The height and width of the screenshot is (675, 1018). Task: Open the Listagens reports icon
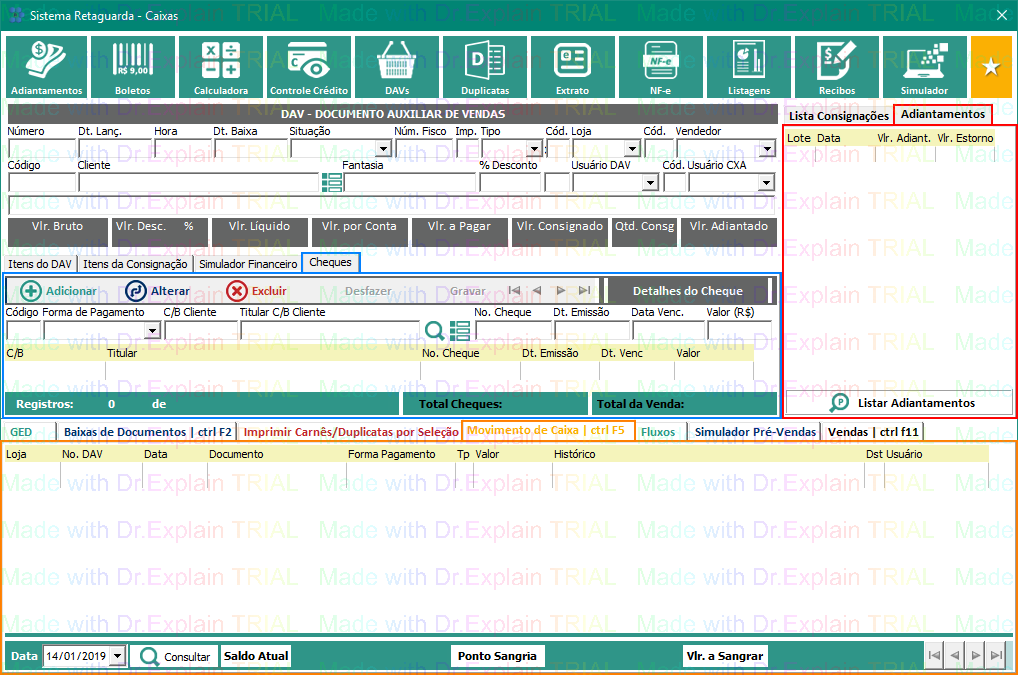[x=749, y=67]
